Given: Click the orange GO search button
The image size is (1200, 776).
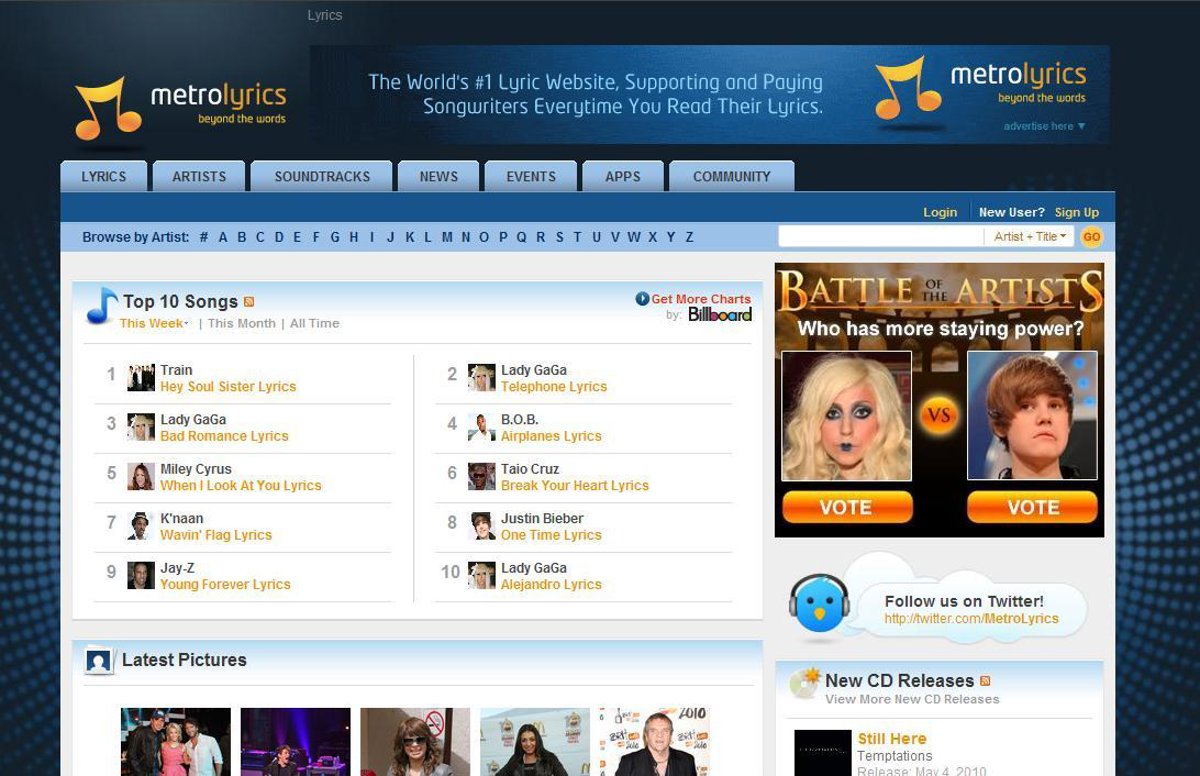Looking at the screenshot, I should 1091,237.
